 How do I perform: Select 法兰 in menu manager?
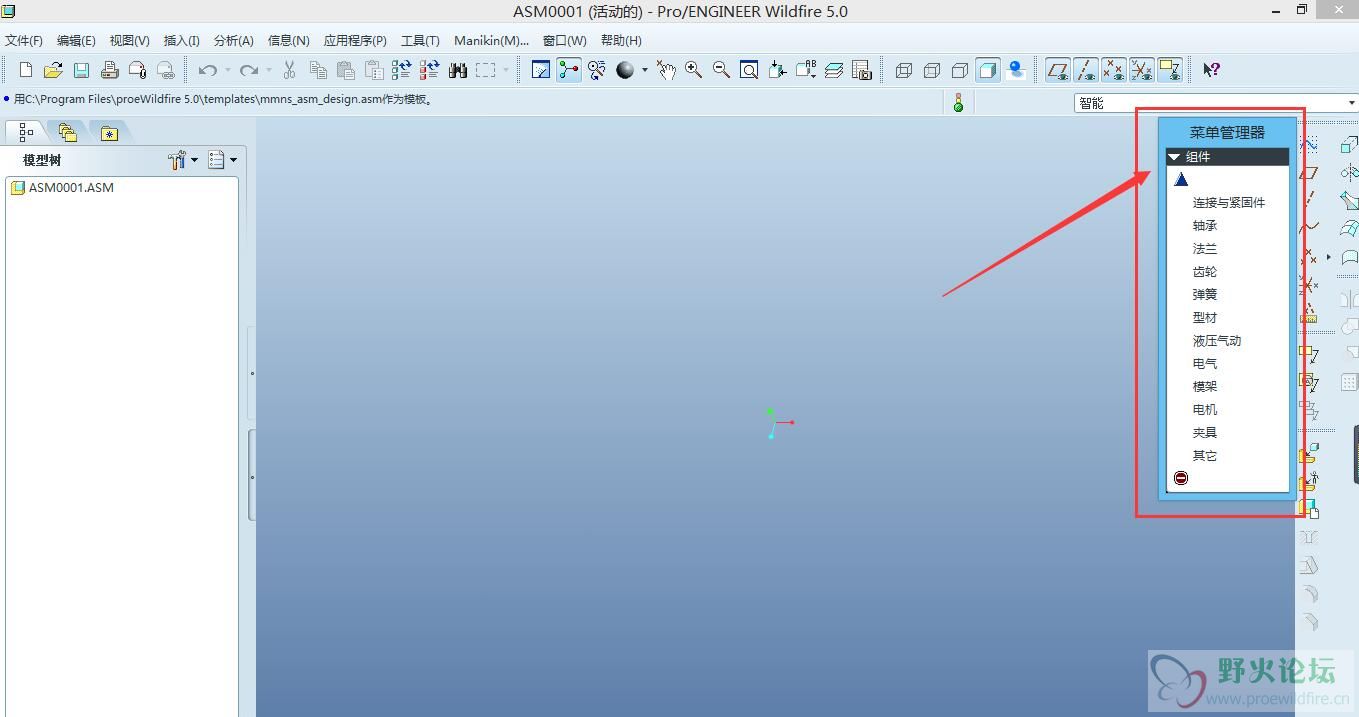1205,249
